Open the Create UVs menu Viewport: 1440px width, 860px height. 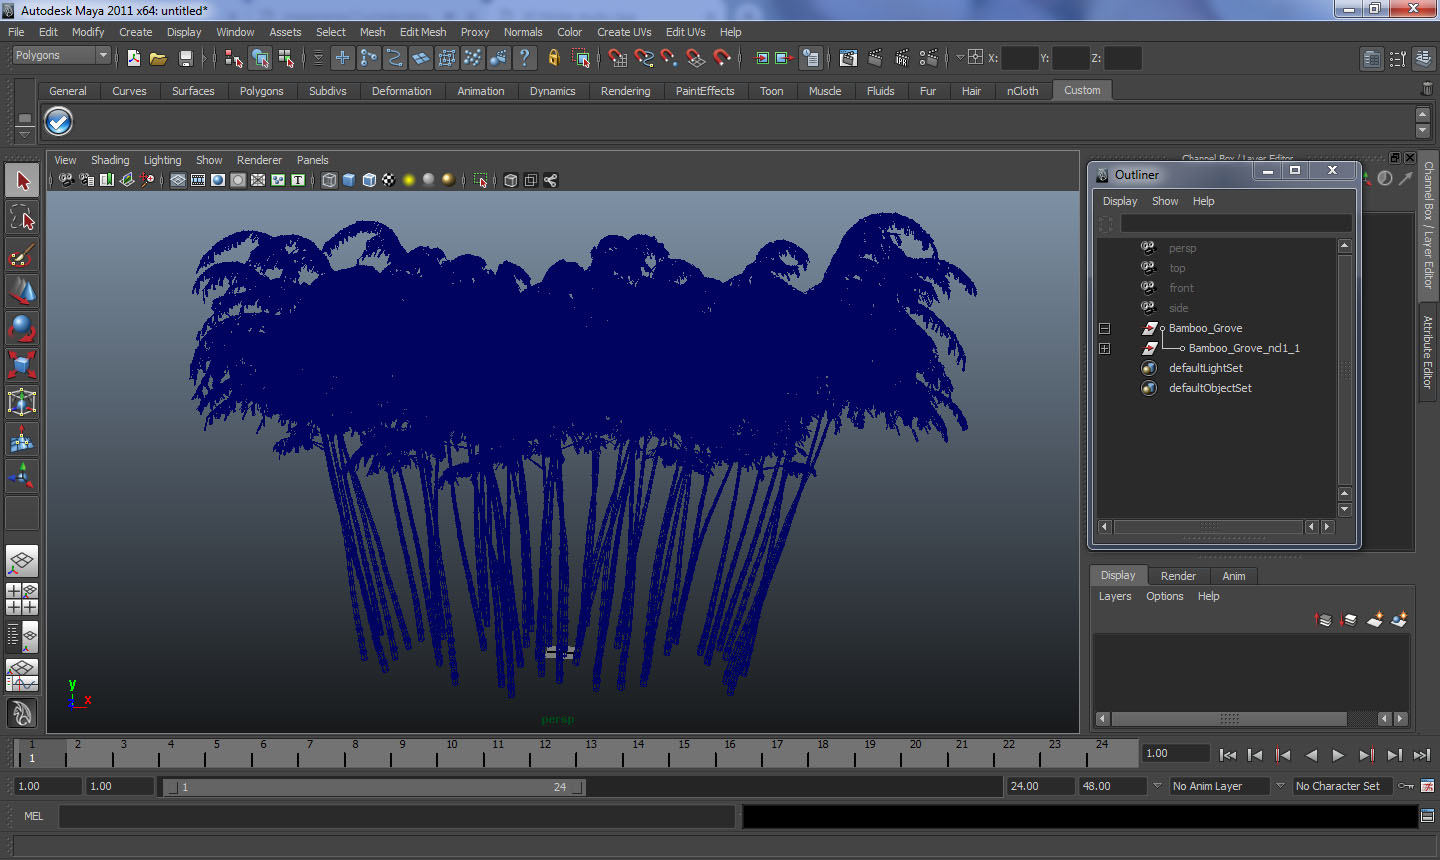[x=624, y=32]
